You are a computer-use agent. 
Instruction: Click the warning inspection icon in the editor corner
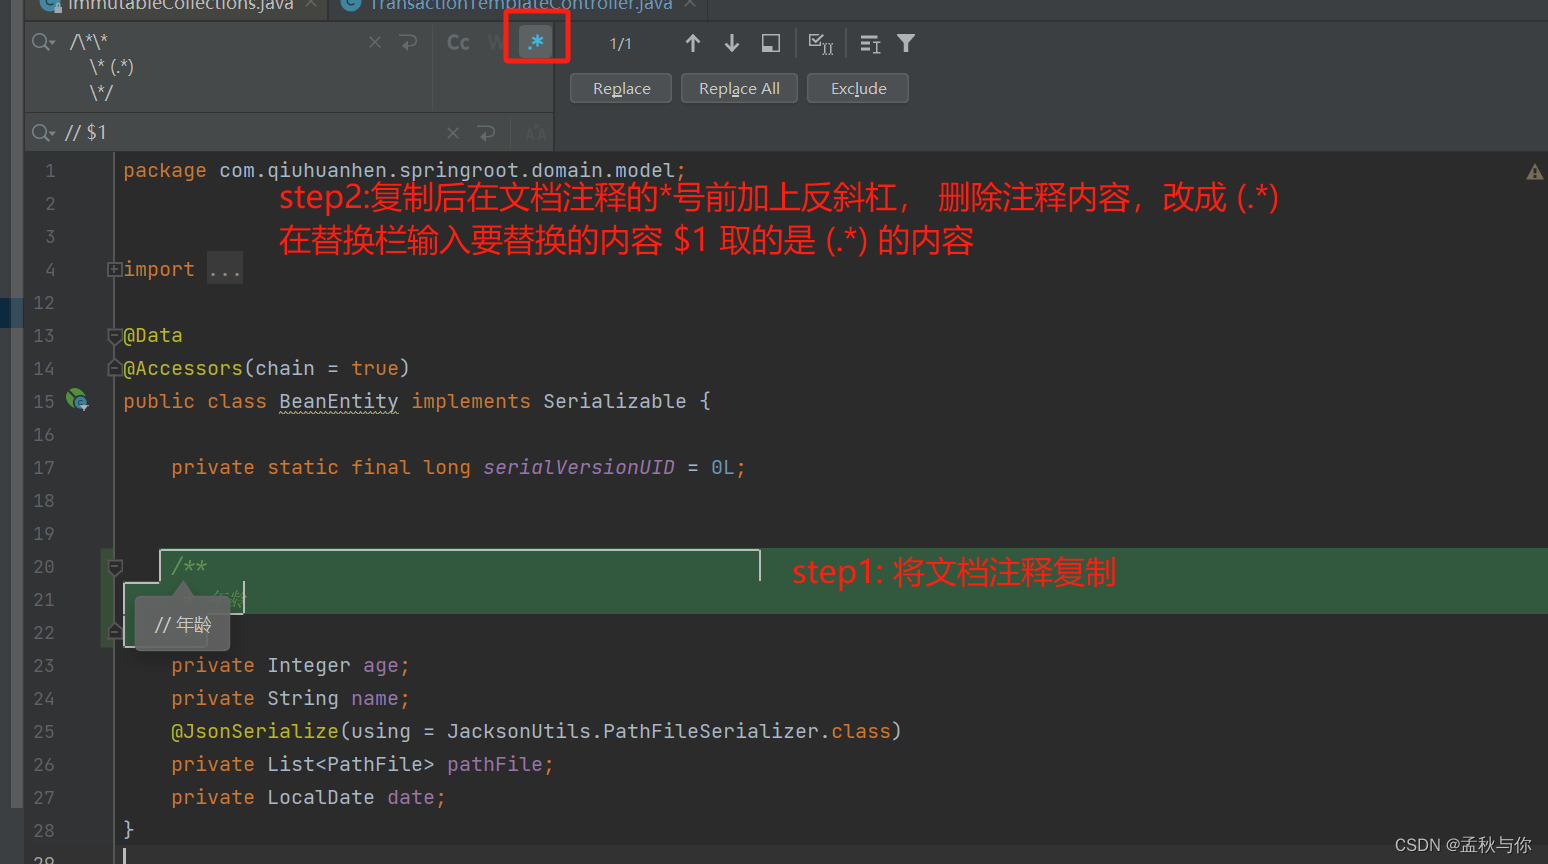pos(1534,172)
